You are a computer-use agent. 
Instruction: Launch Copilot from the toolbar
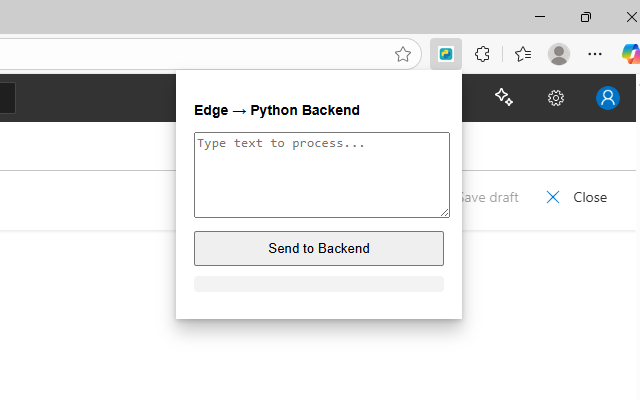[x=630, y=54]
